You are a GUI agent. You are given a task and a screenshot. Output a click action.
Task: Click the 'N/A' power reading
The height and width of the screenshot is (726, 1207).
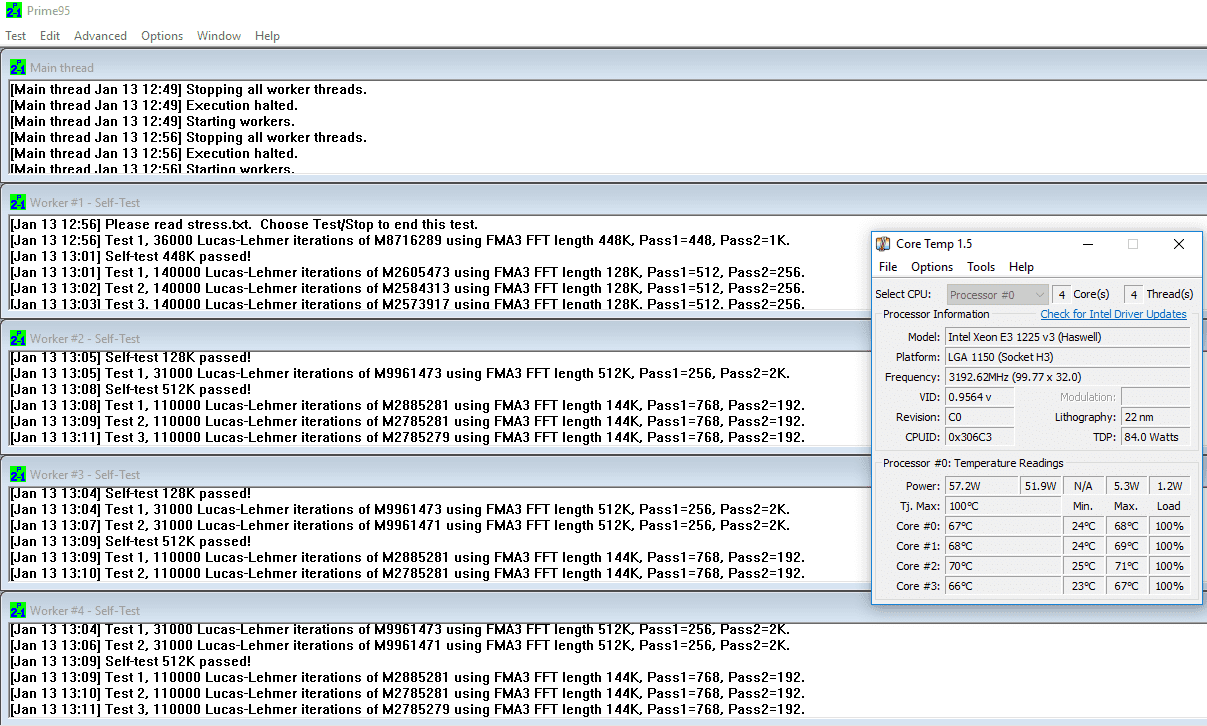click(1083, 486)
